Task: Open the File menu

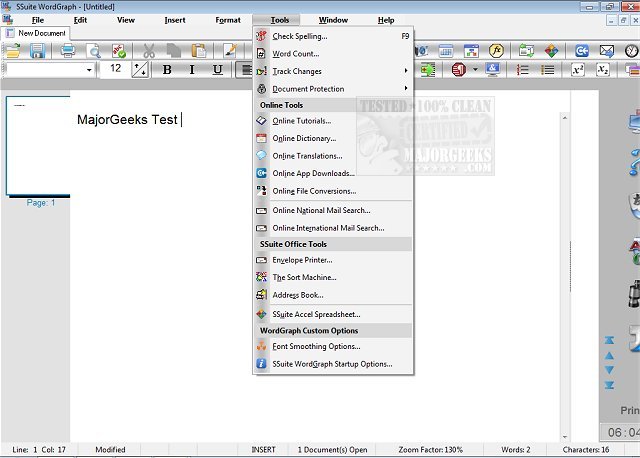Action: point(38,20)
